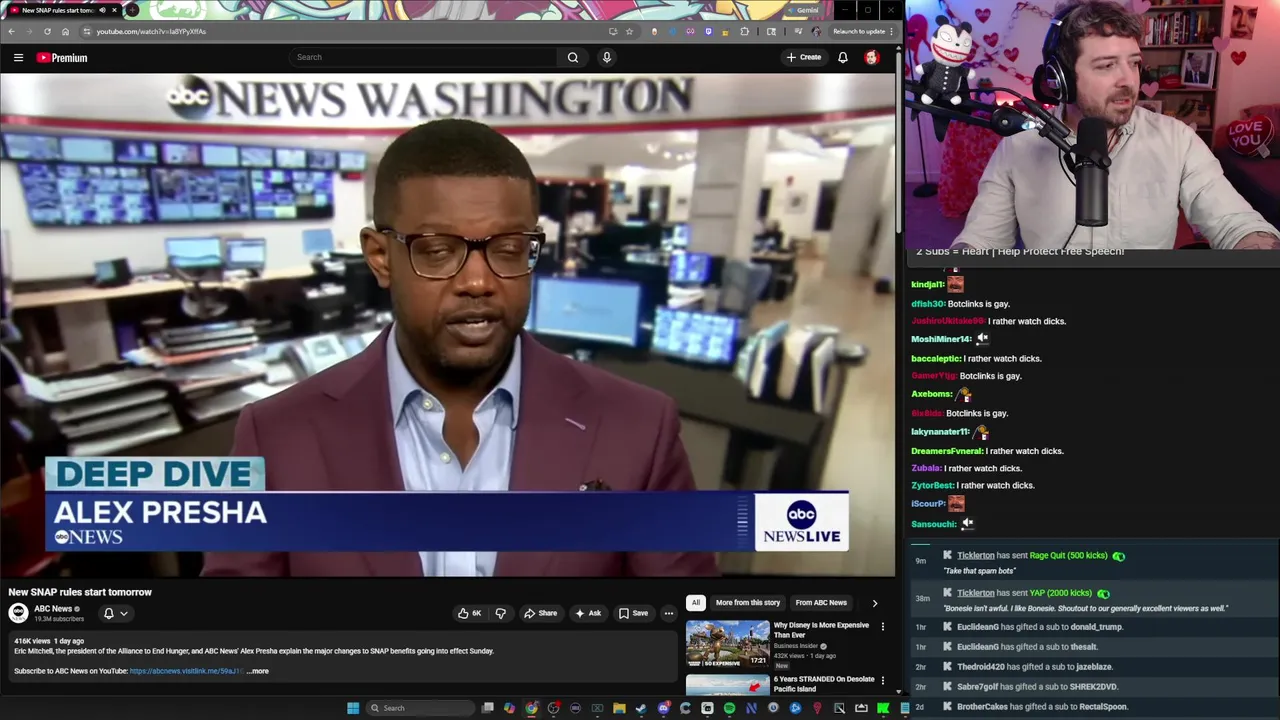Open Gemini button in browser title bar
The height and width of the screenshot is (720, 1280).
(802, 10)
